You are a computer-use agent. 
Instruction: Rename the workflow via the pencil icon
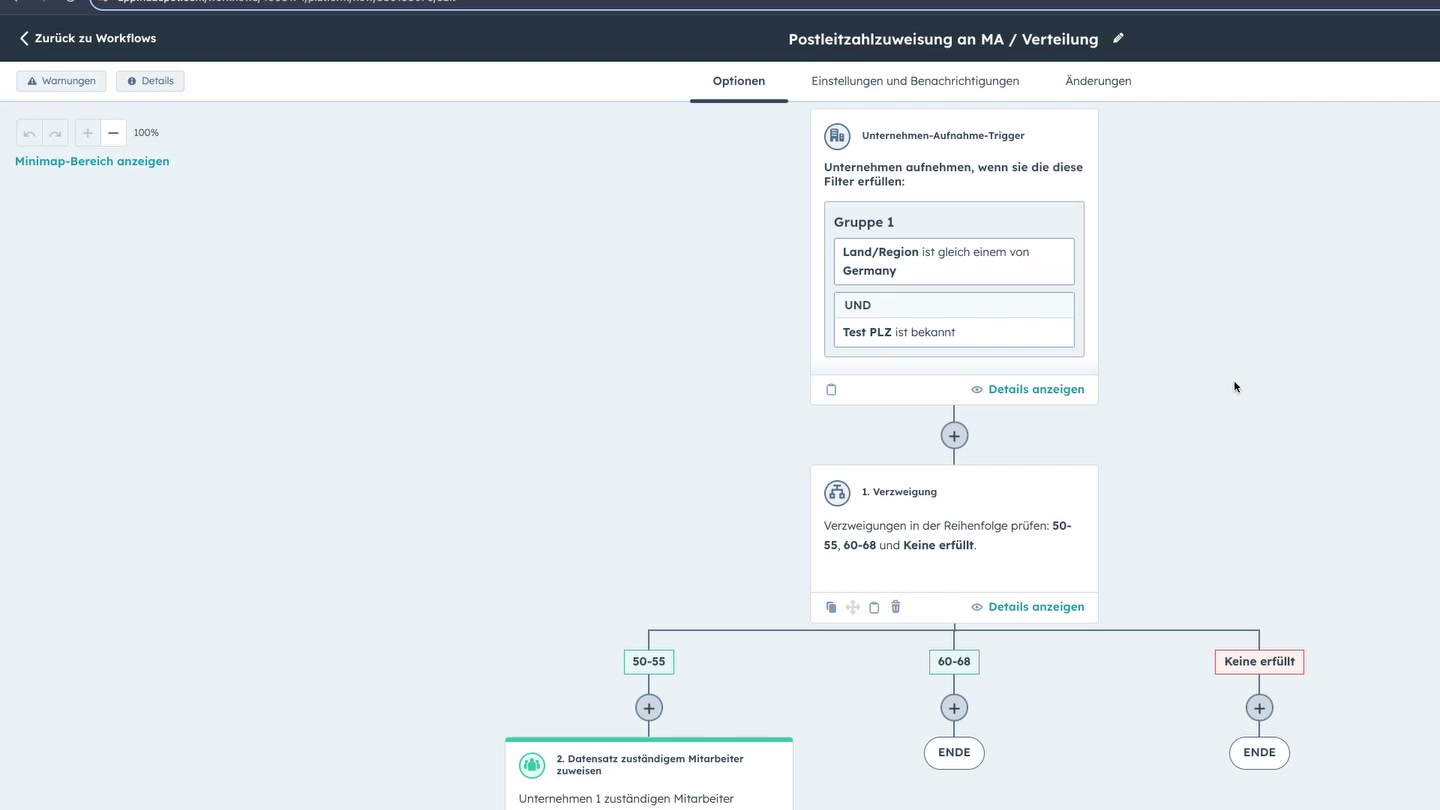1118,38
